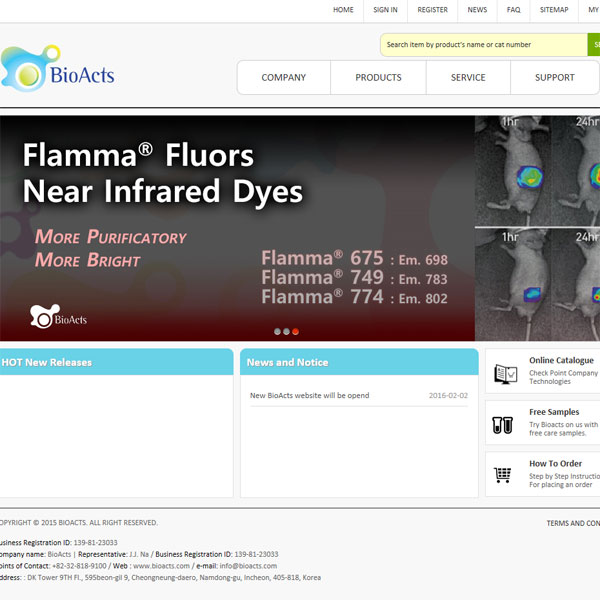Screen dimensions: 600x600
Task: Click the product search input field
Action: click(x=484, y=45)
